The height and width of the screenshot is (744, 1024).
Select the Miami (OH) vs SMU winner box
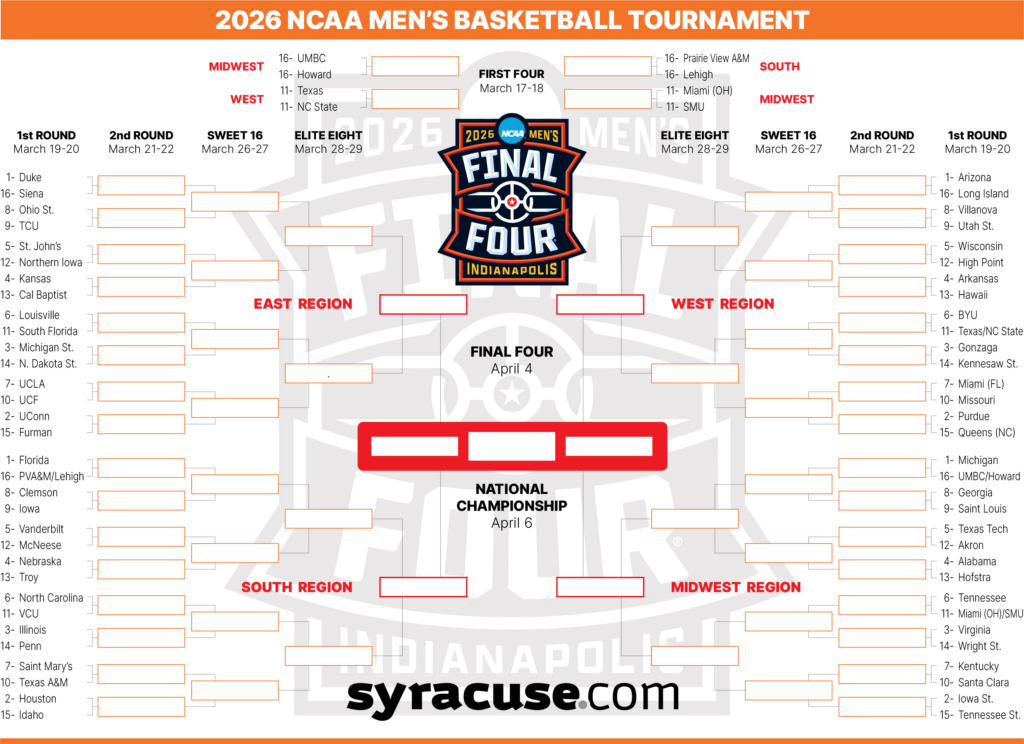608,99
